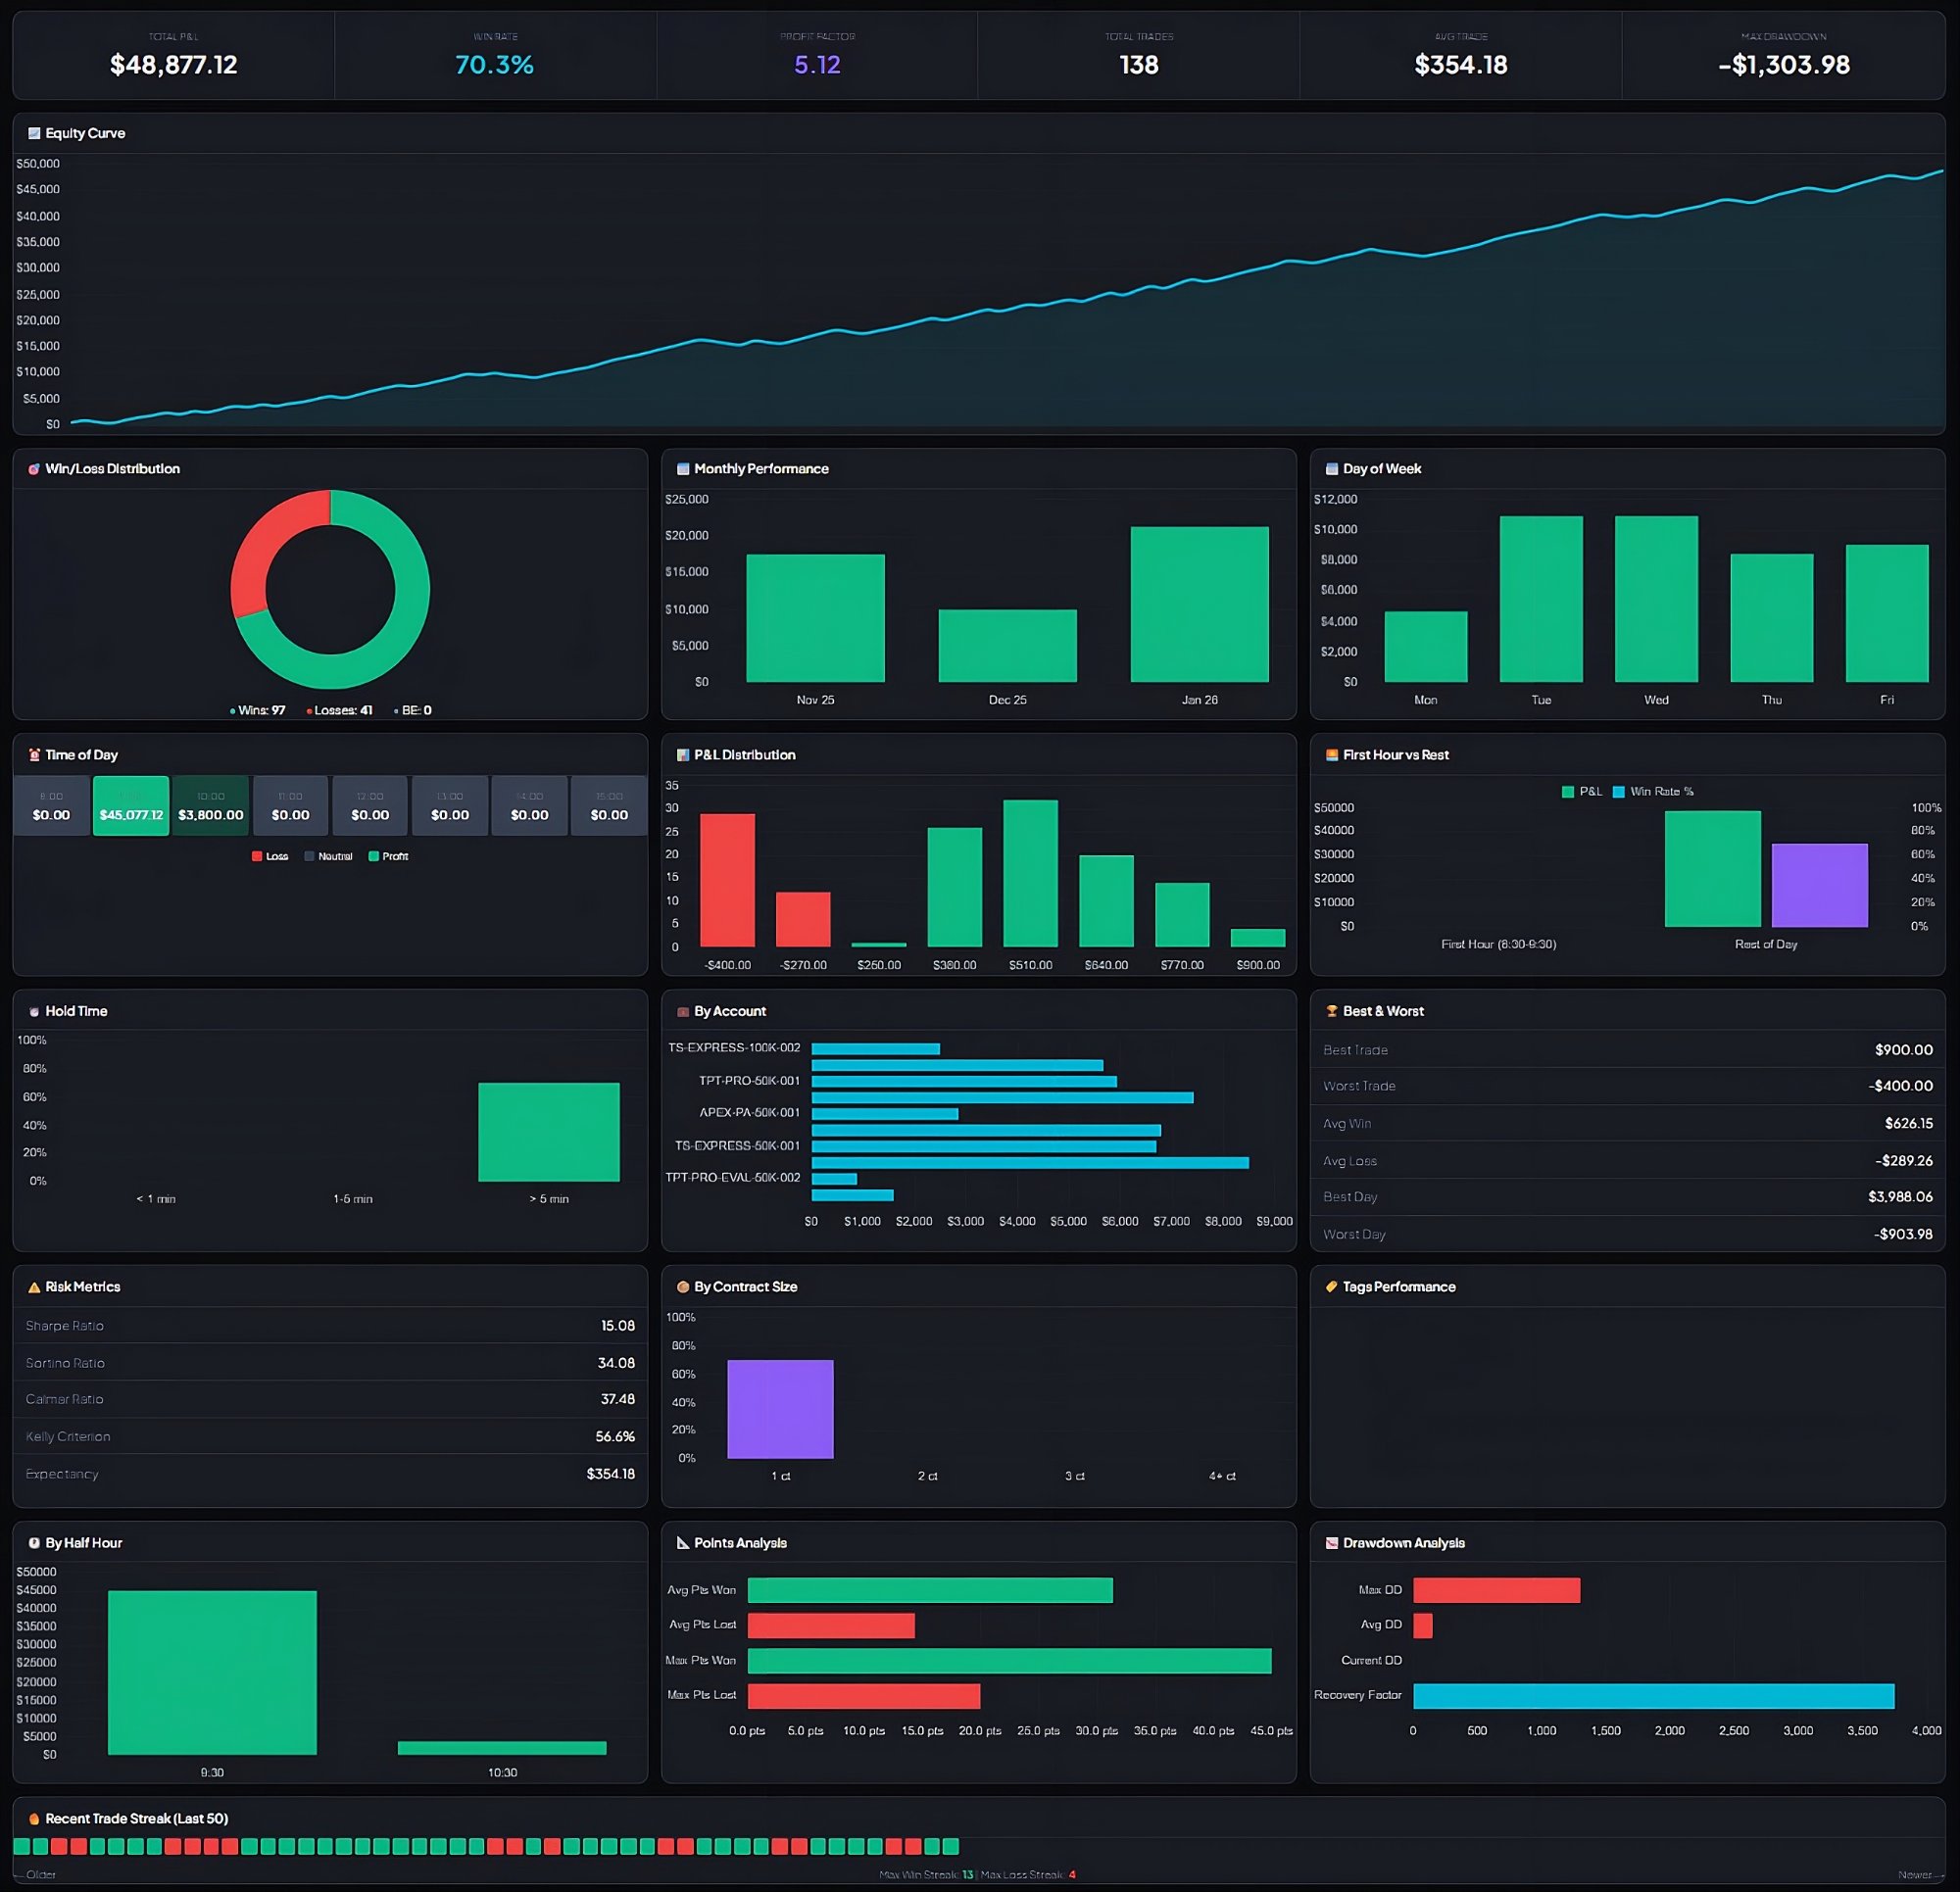Screen dimensions: 1960x1892
Task: Click the Monthly Performance chart icon
Action: (x=684, y=468)
